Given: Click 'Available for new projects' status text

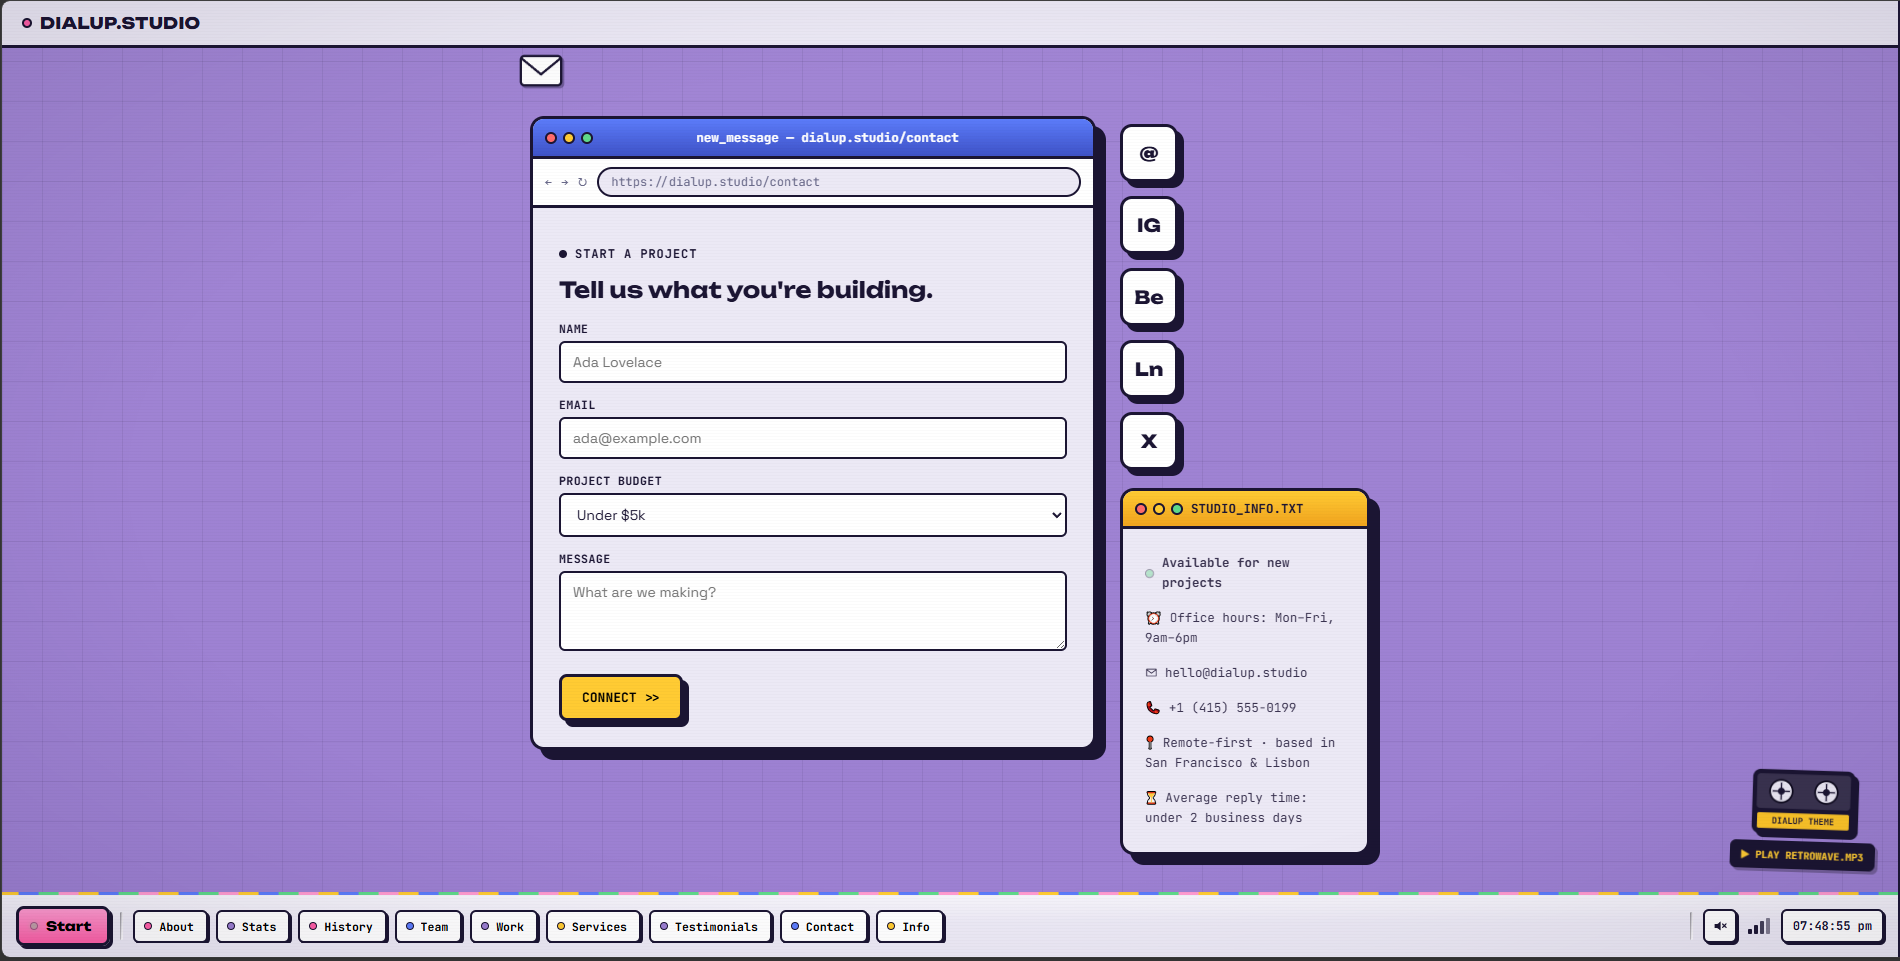Looking at the screenshot, I should (x=1226, y=573).
